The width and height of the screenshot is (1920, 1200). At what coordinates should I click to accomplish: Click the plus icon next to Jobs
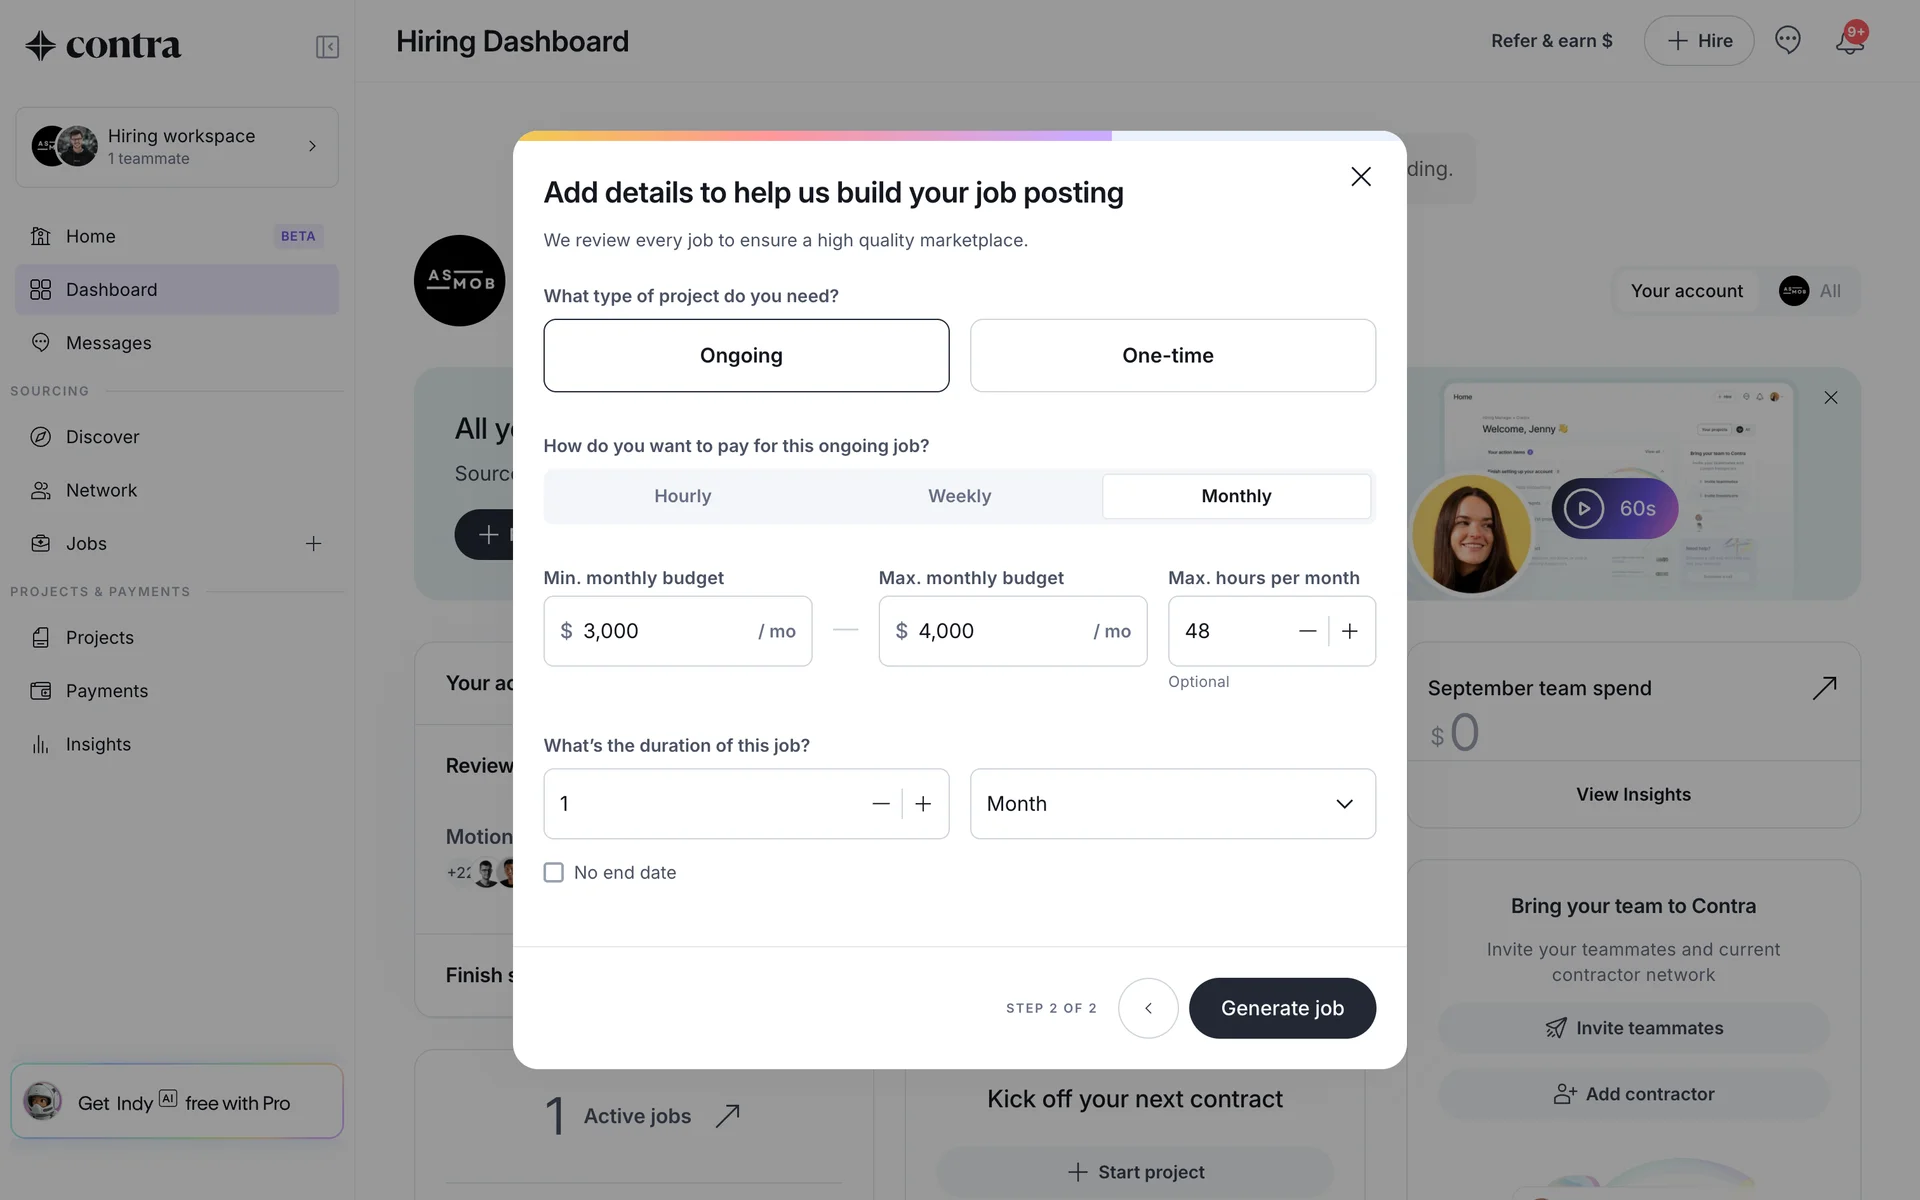tap(313, 544)
